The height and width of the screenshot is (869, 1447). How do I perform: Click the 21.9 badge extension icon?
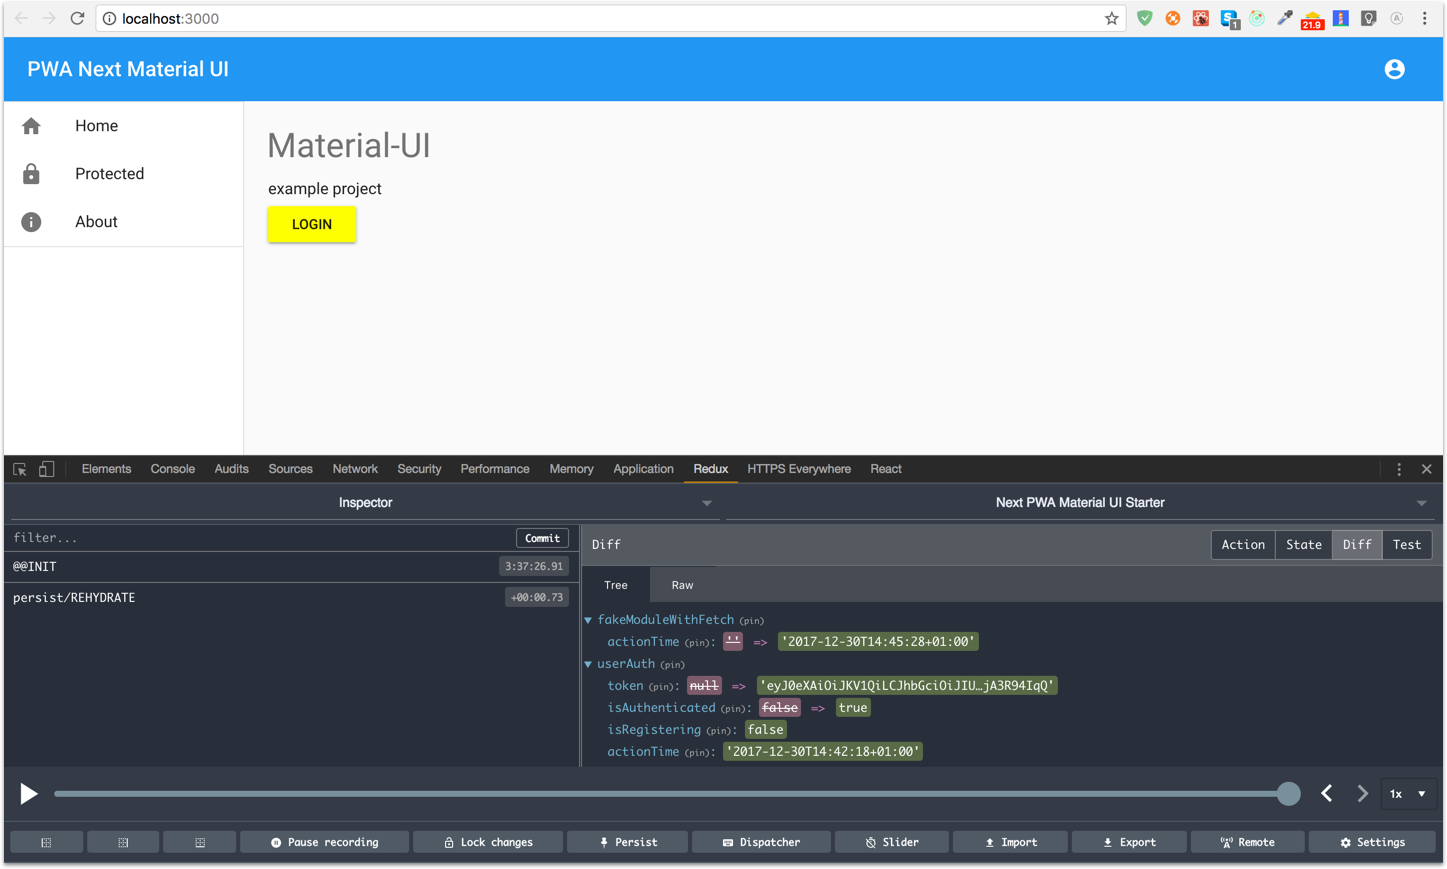tap(1312, 20)
